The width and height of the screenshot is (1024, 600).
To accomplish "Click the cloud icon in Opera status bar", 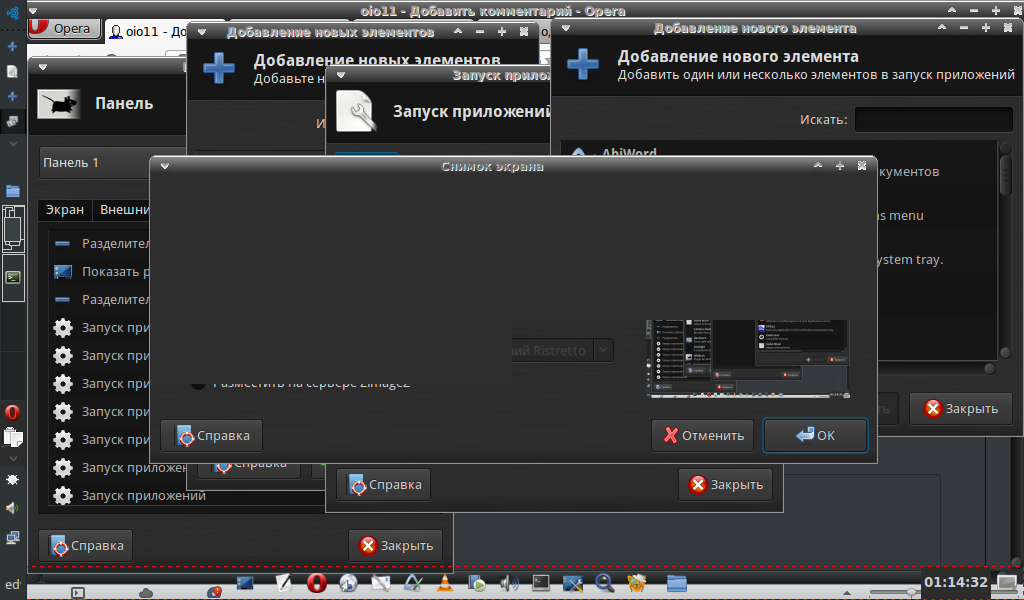I will [x=146, y=593].
